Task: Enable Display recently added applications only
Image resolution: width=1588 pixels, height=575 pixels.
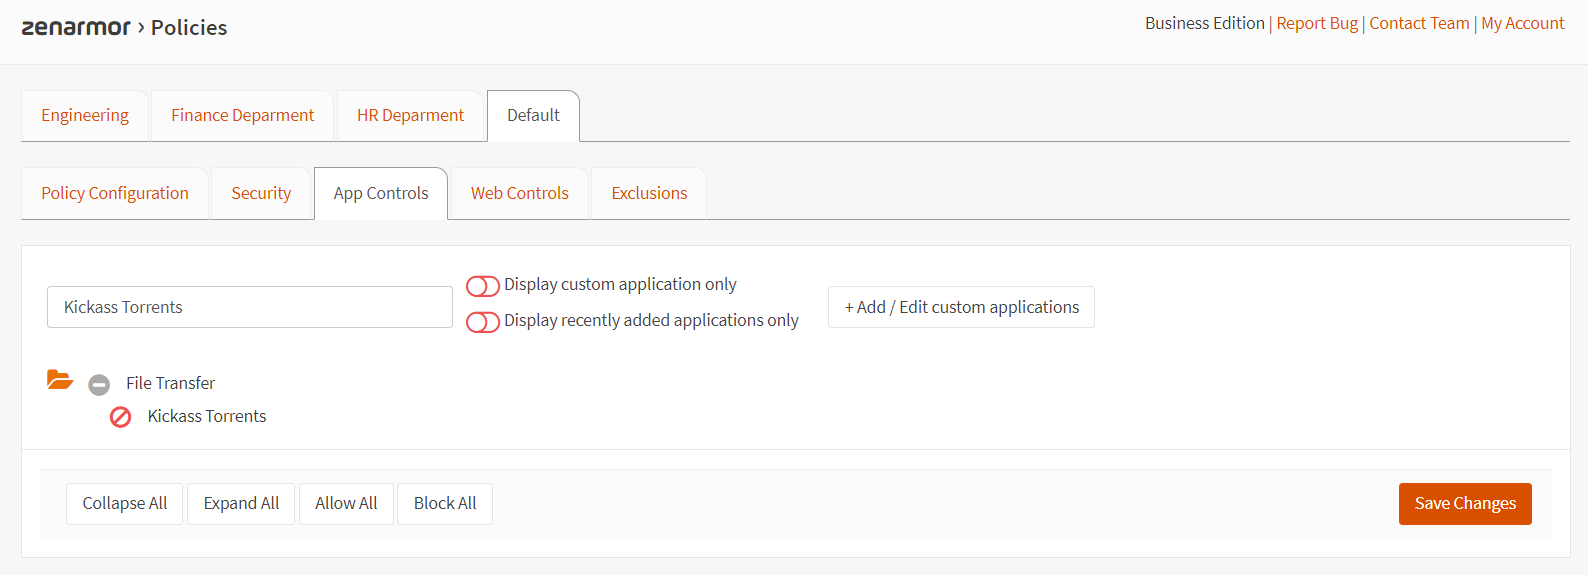Action: pyautogui.click(x=483, y=322)
